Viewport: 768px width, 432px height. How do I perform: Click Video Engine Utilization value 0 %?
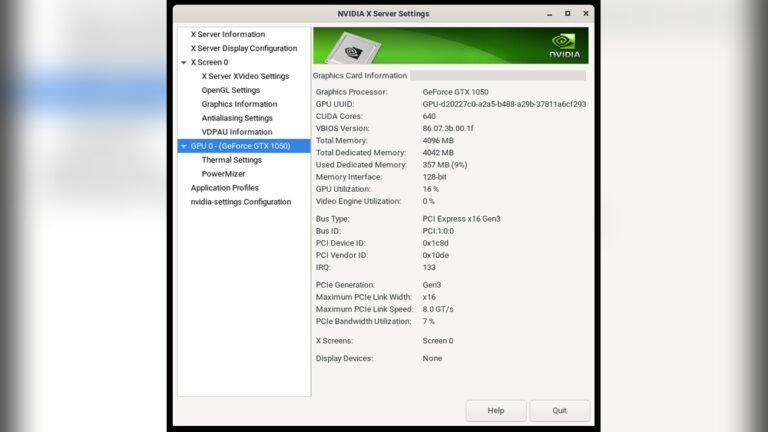(429, 201)
